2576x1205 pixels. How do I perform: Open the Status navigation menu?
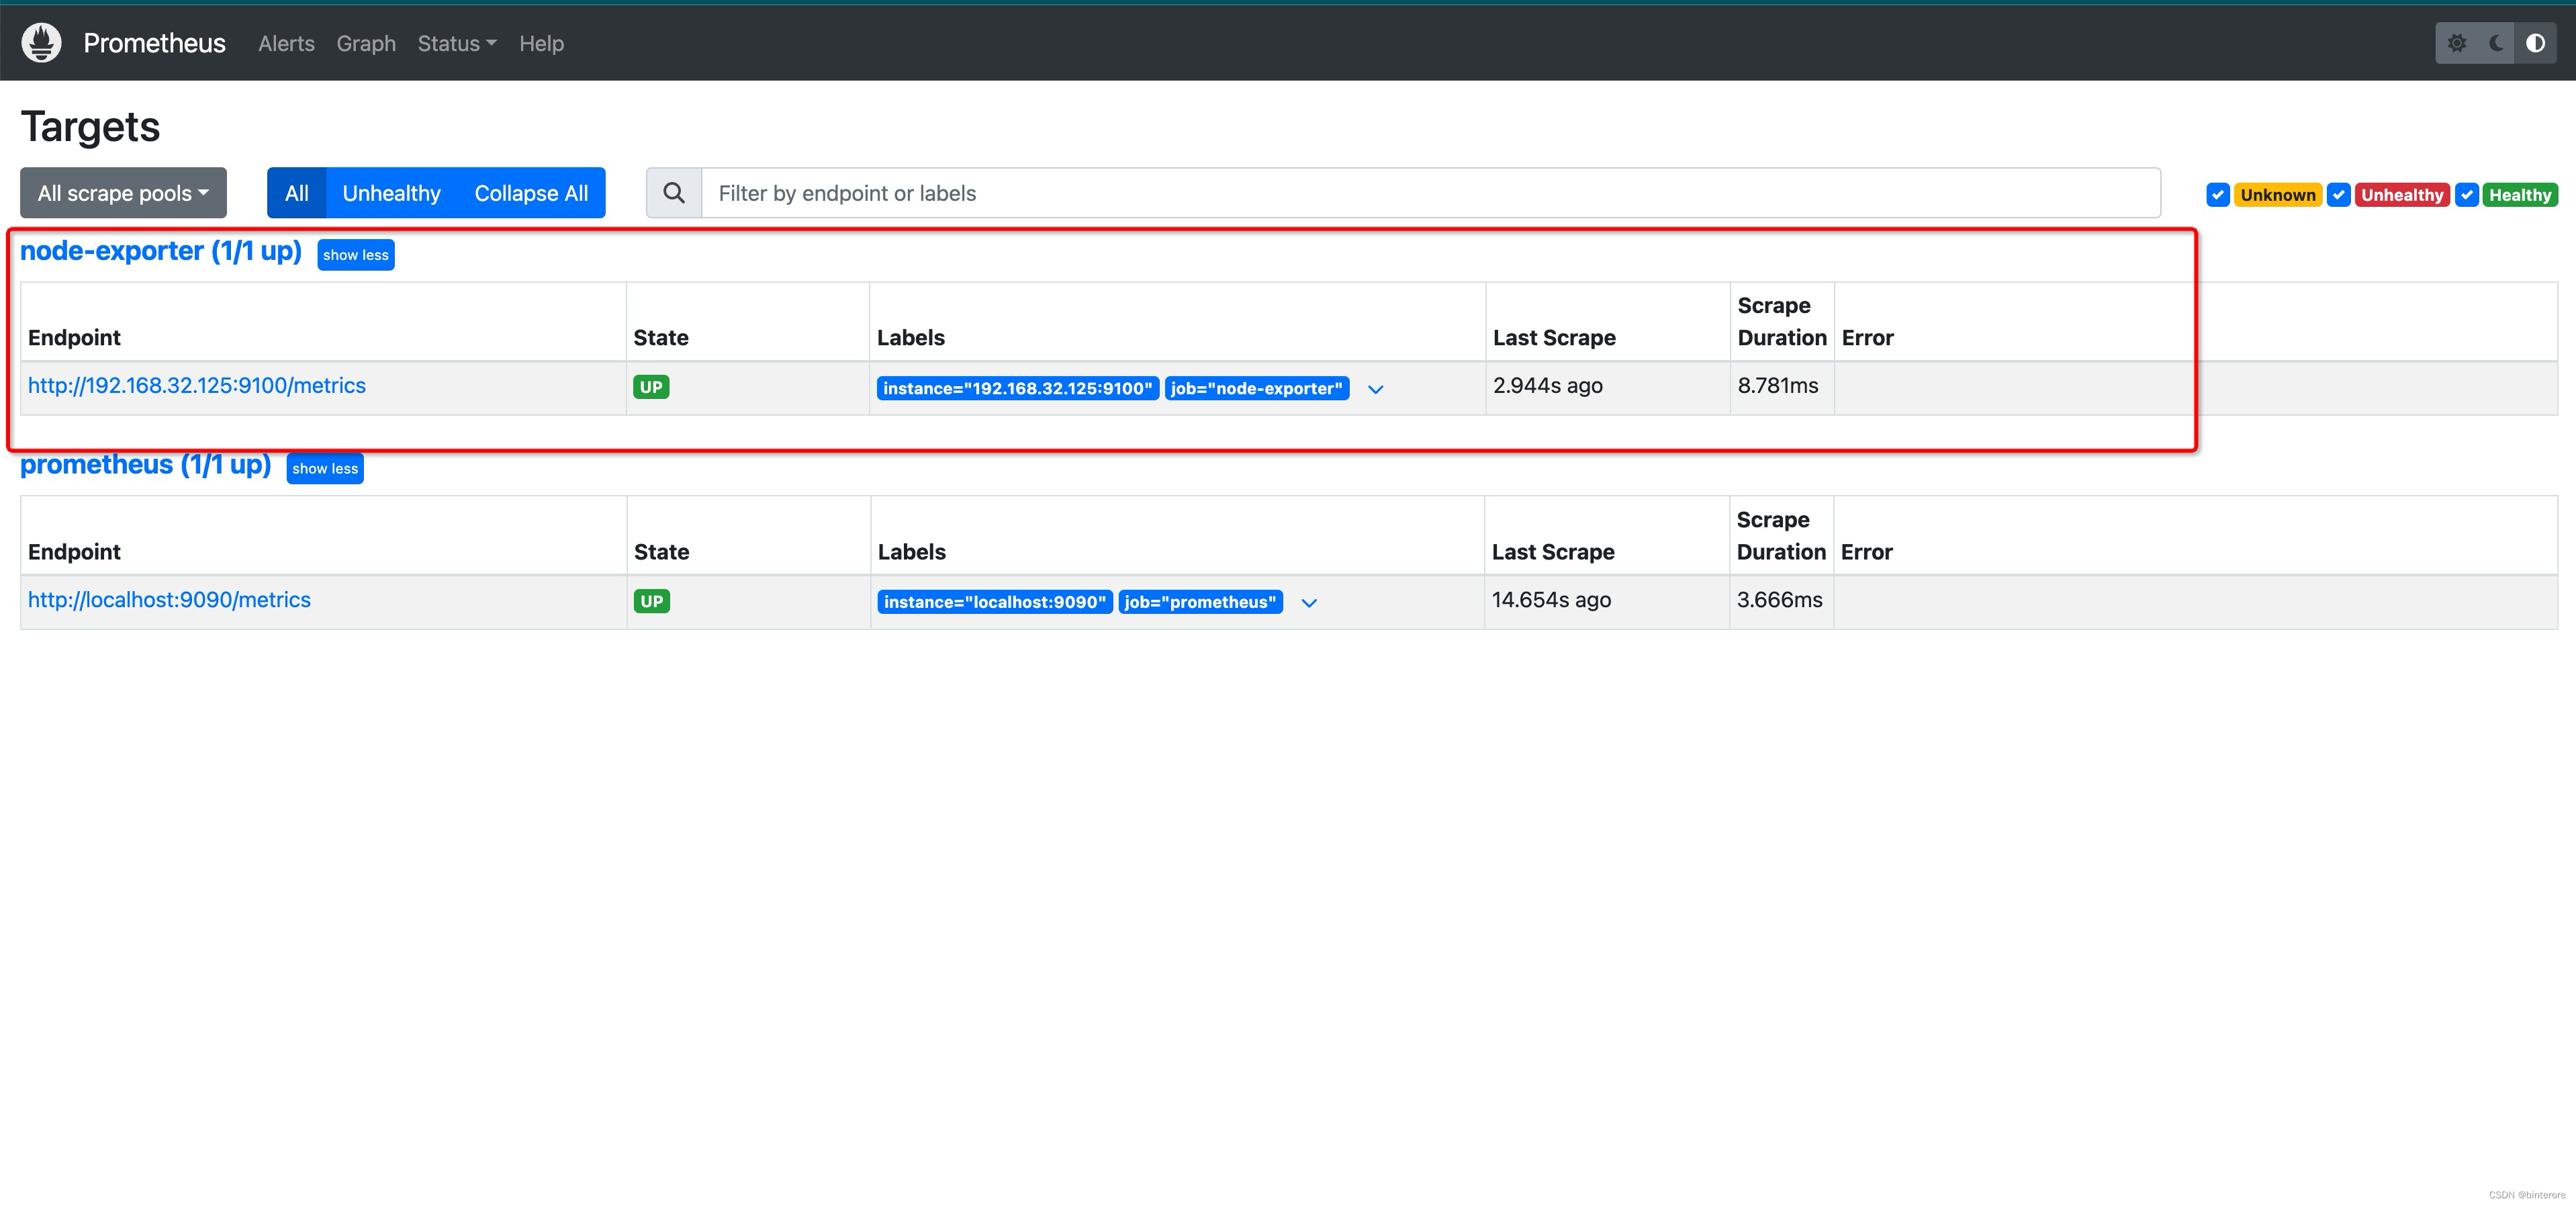tap(456, 43)
